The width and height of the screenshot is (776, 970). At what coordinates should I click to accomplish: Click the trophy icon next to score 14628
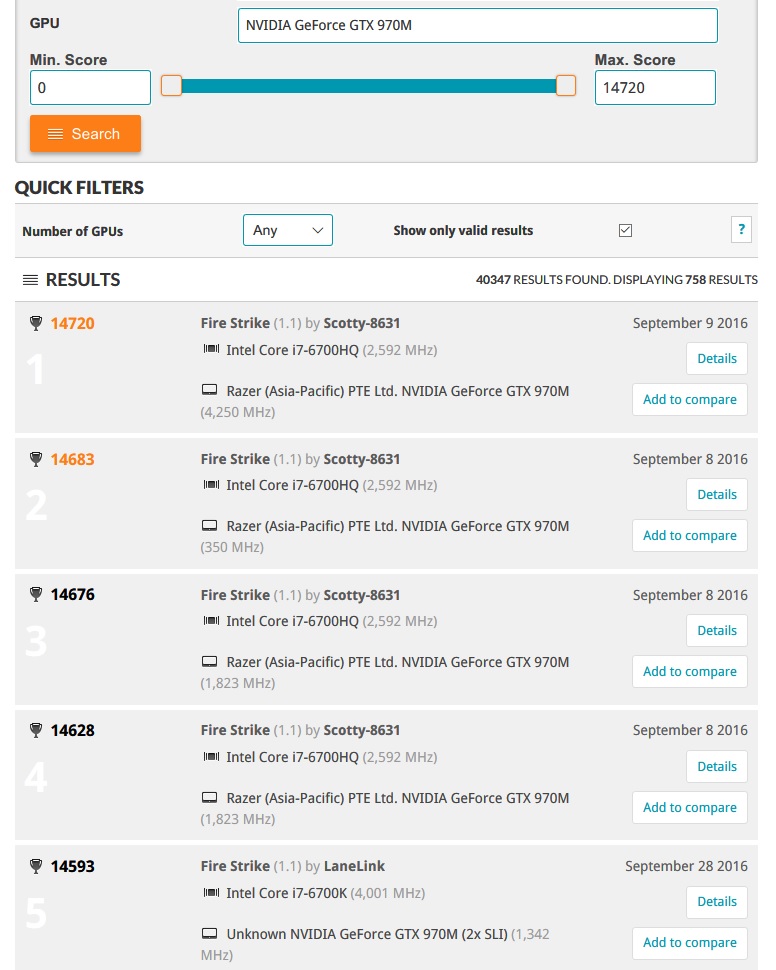point(36,730)
